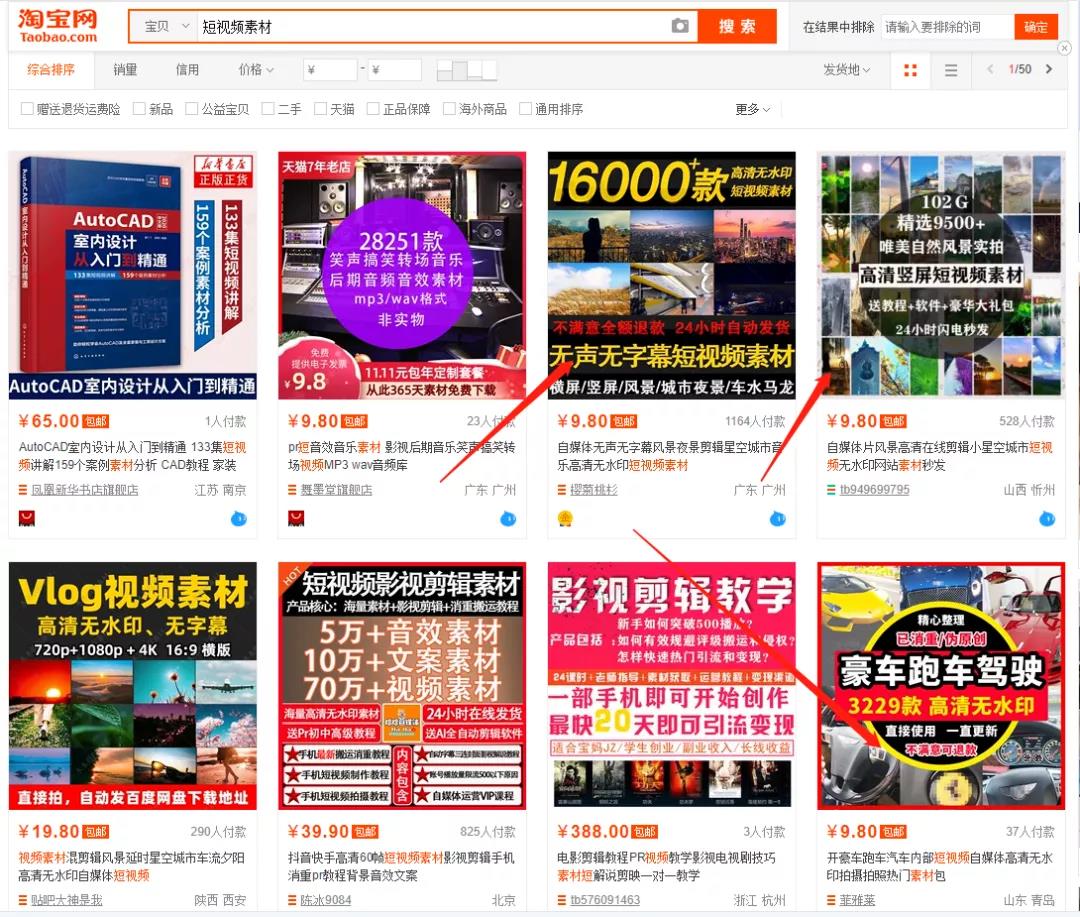Switch to list view layout
This screenshot has width=1080, height=917.
(951, 70)
